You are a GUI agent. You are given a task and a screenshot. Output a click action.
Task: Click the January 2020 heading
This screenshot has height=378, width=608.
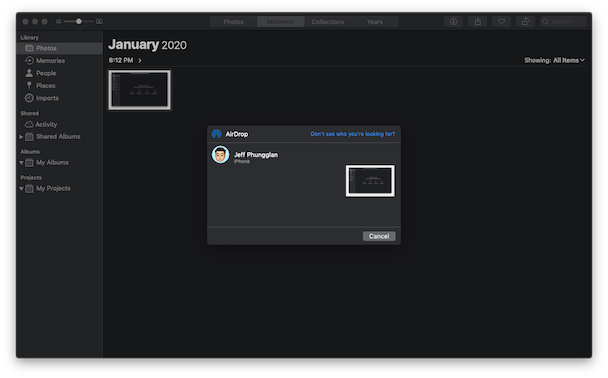coord(147,45)
